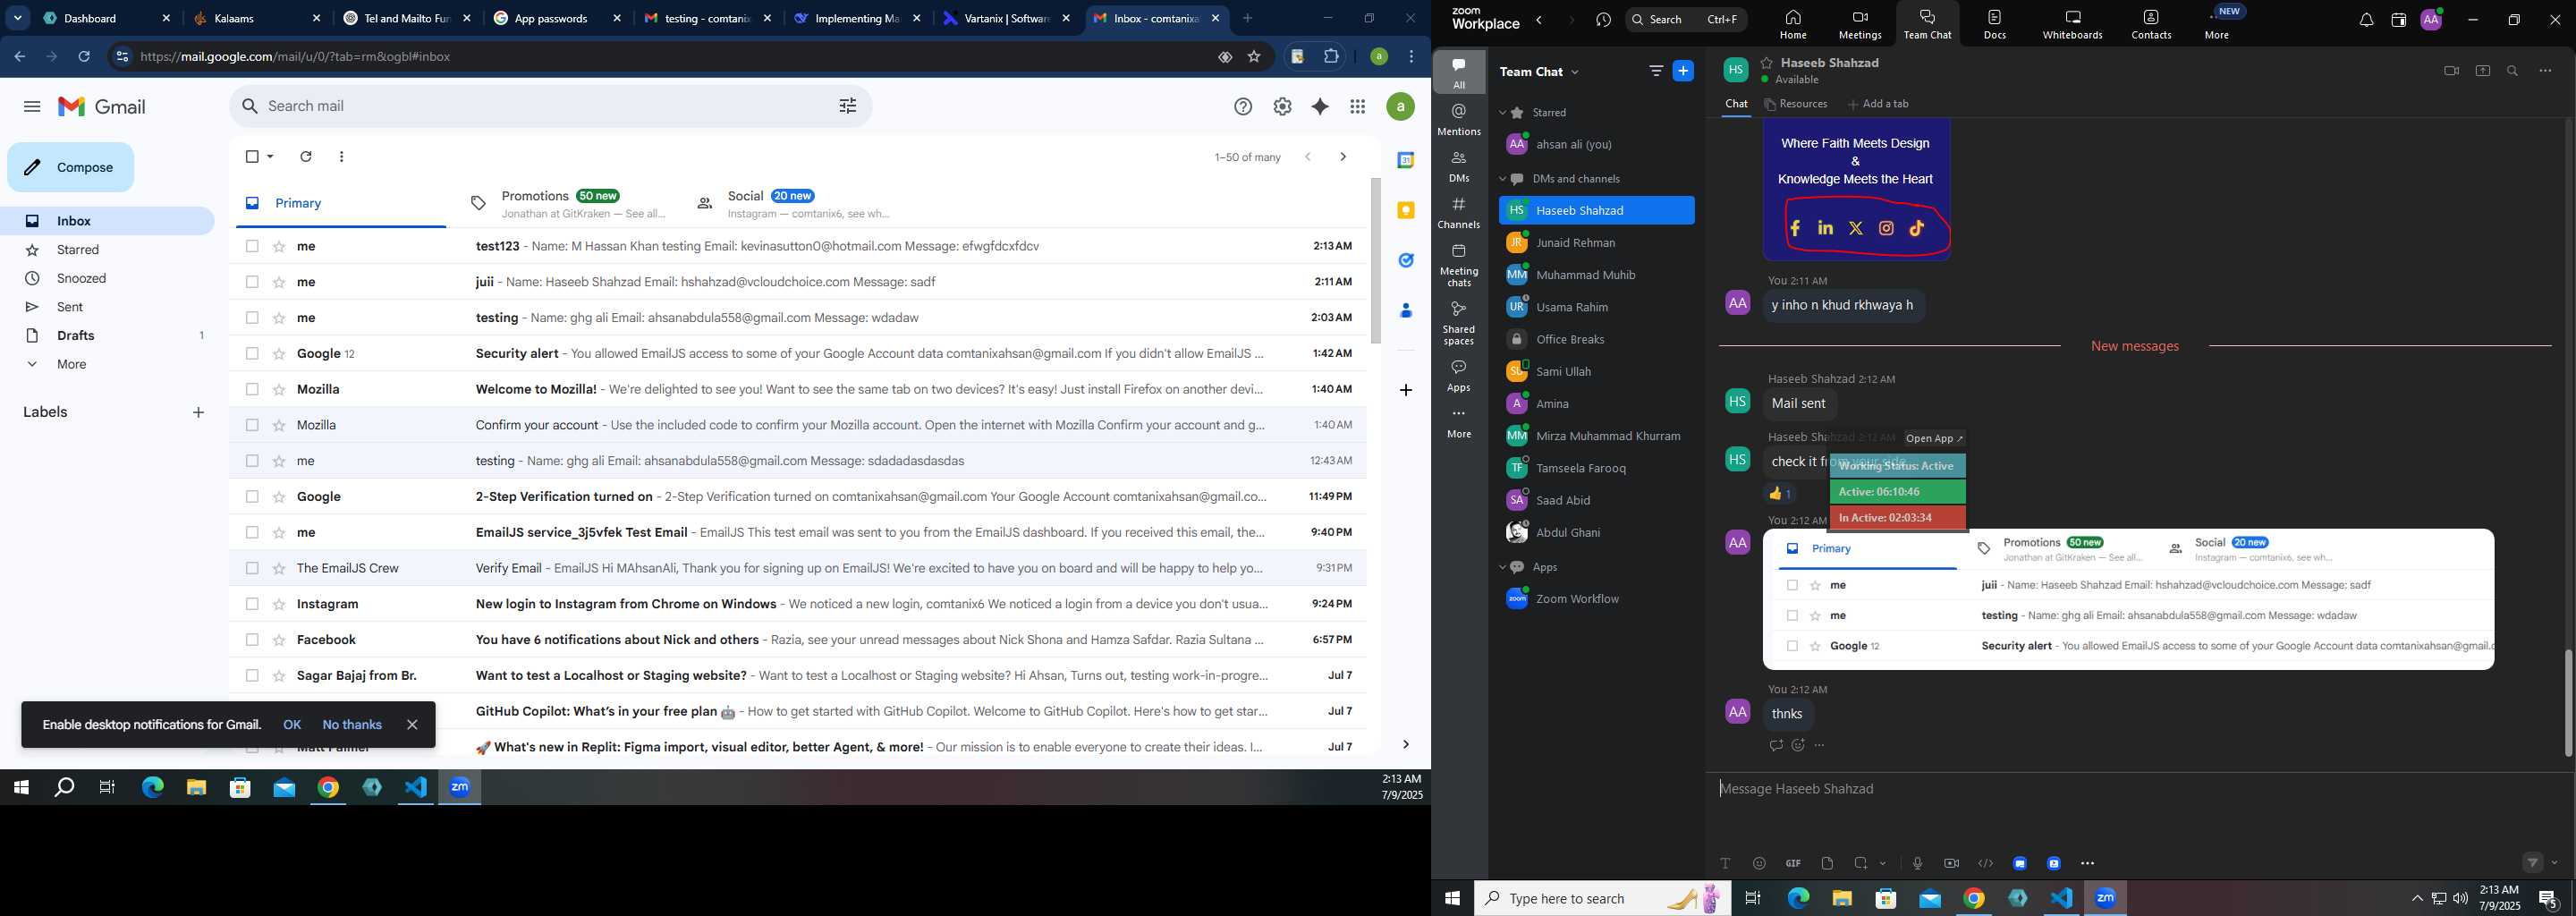Open Google Tasks in Gmail side panel

[1406, 261]
